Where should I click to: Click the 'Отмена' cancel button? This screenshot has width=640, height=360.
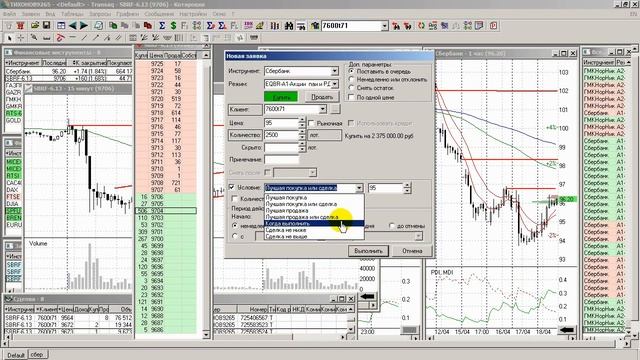click(412, 251)
